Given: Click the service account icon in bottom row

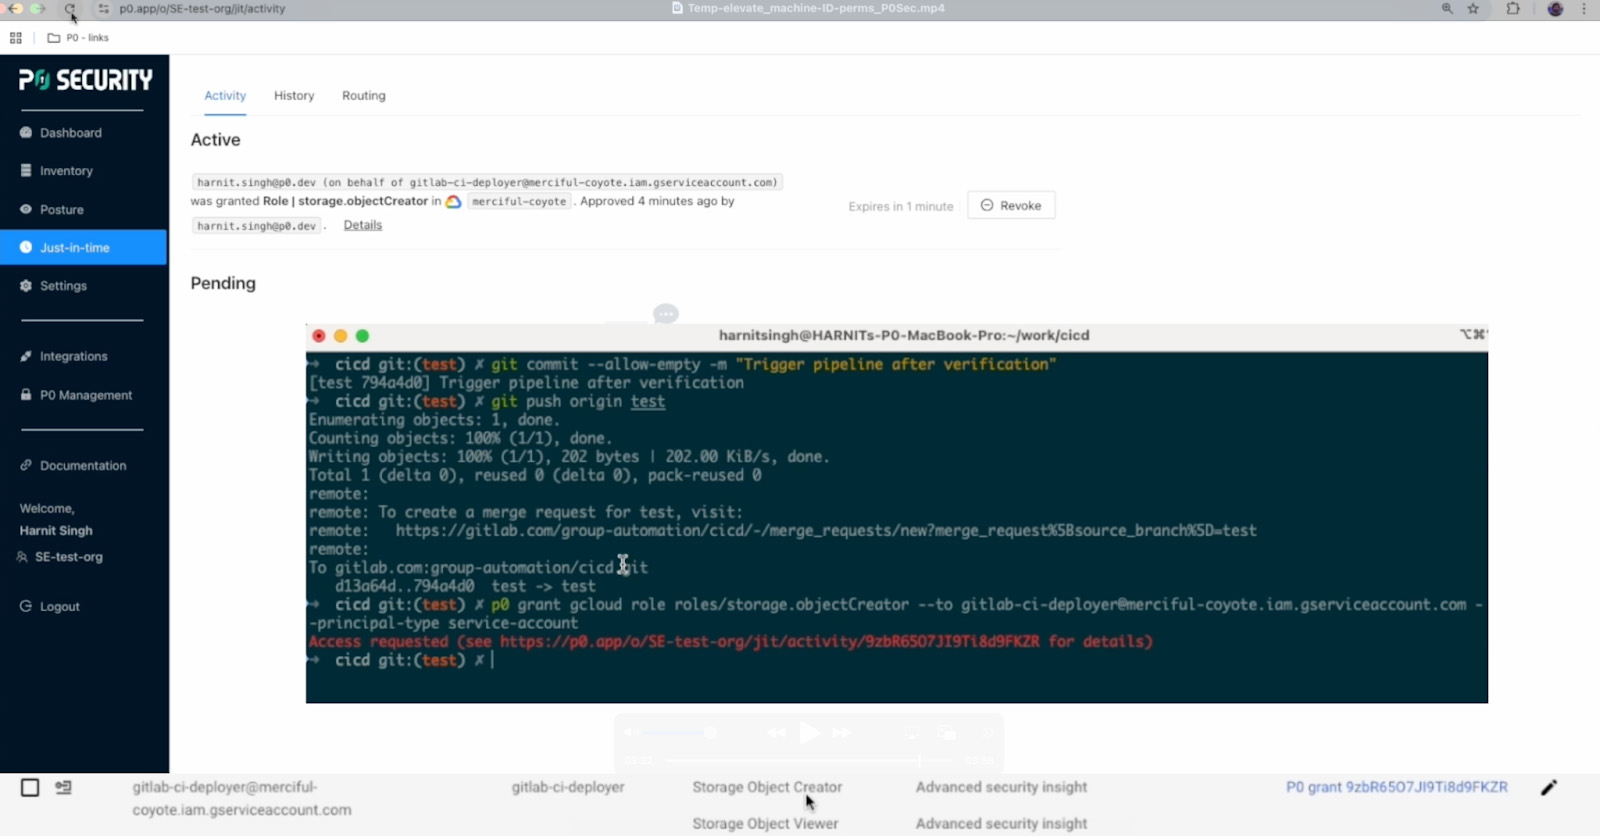Looking at the screenshot, I should pyautogui.click(x=63, y=788).
